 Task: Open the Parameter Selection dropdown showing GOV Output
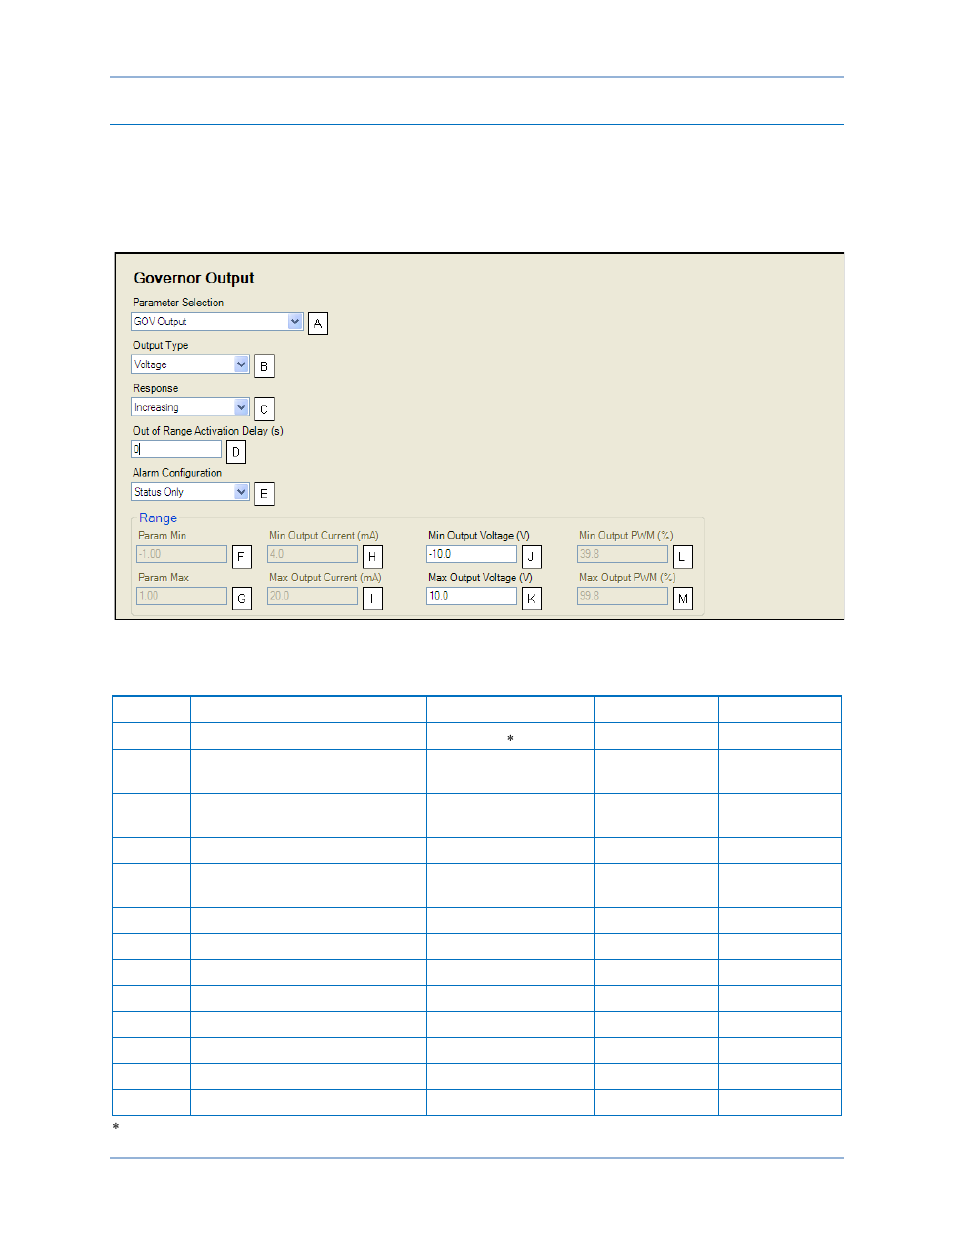217,322
